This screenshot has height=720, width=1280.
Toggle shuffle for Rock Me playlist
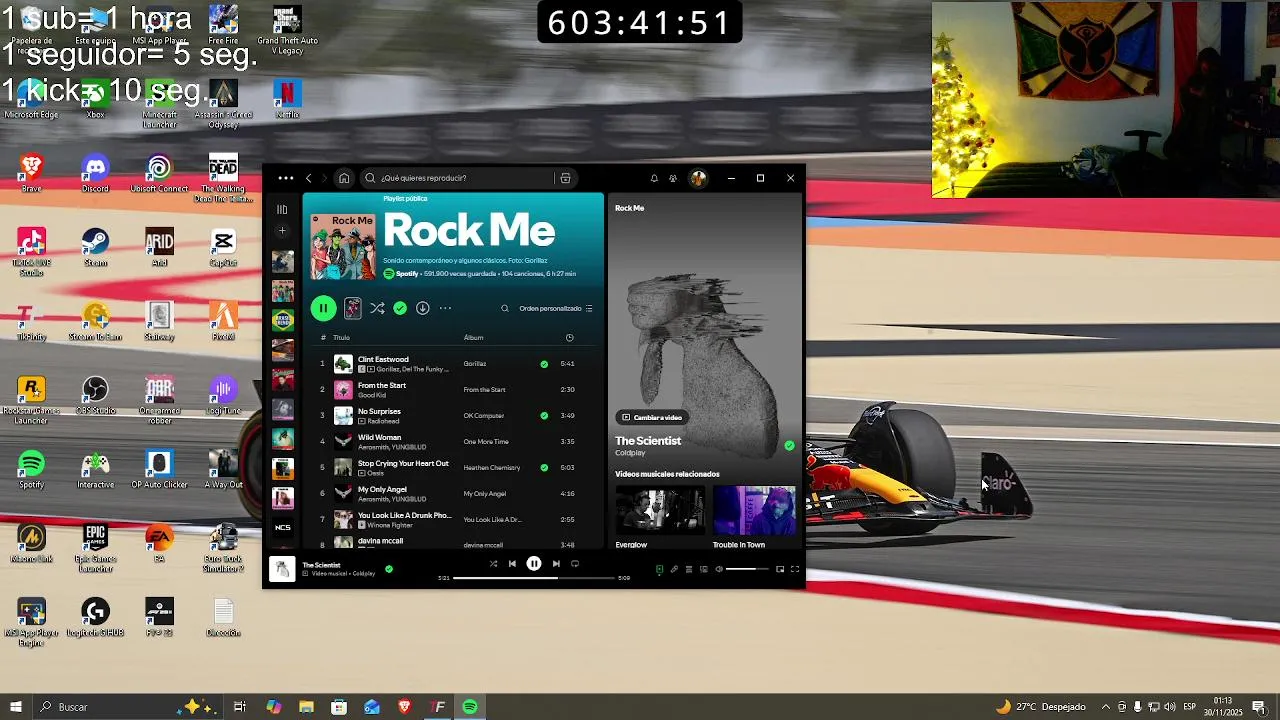coord(377,308)
